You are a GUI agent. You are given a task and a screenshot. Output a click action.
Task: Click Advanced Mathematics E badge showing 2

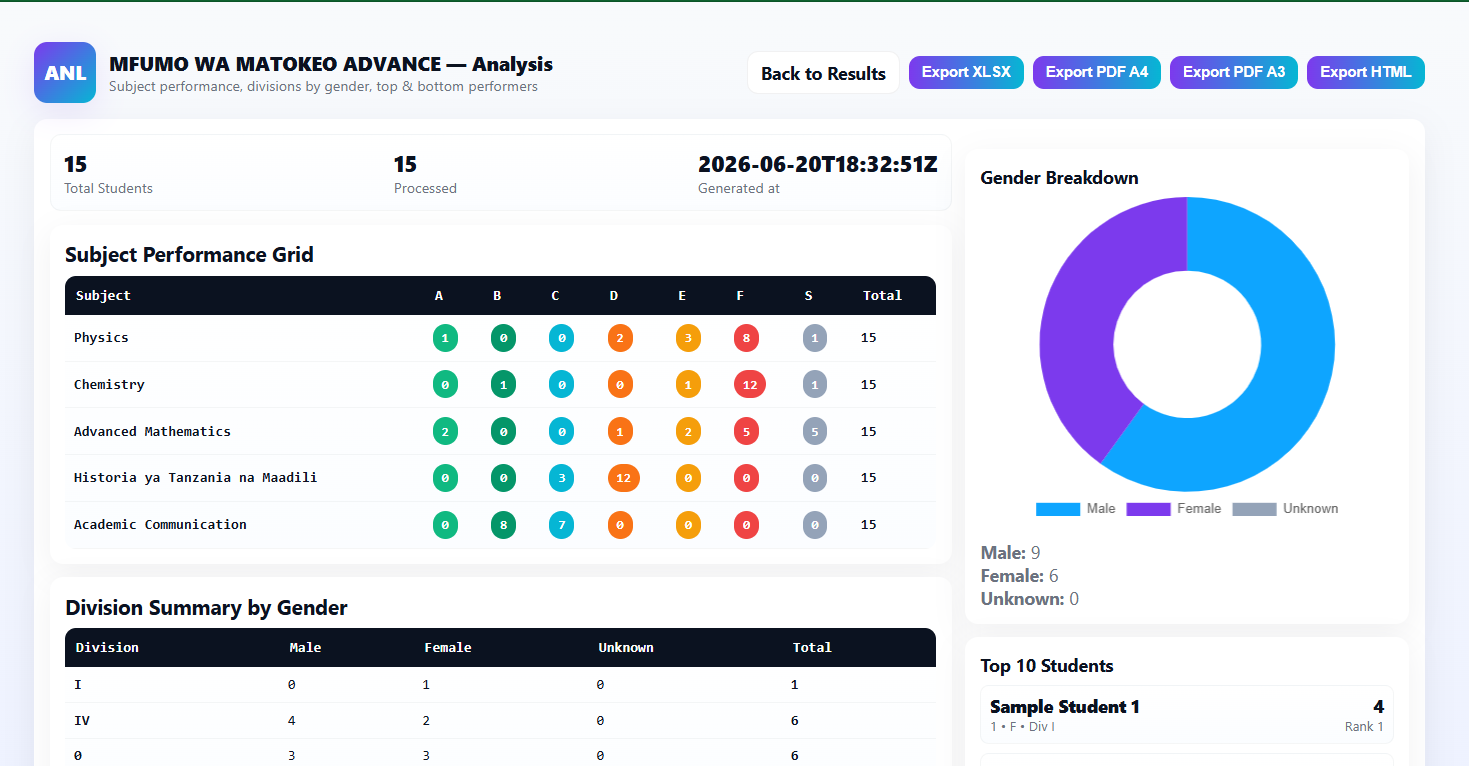(688, 431)
